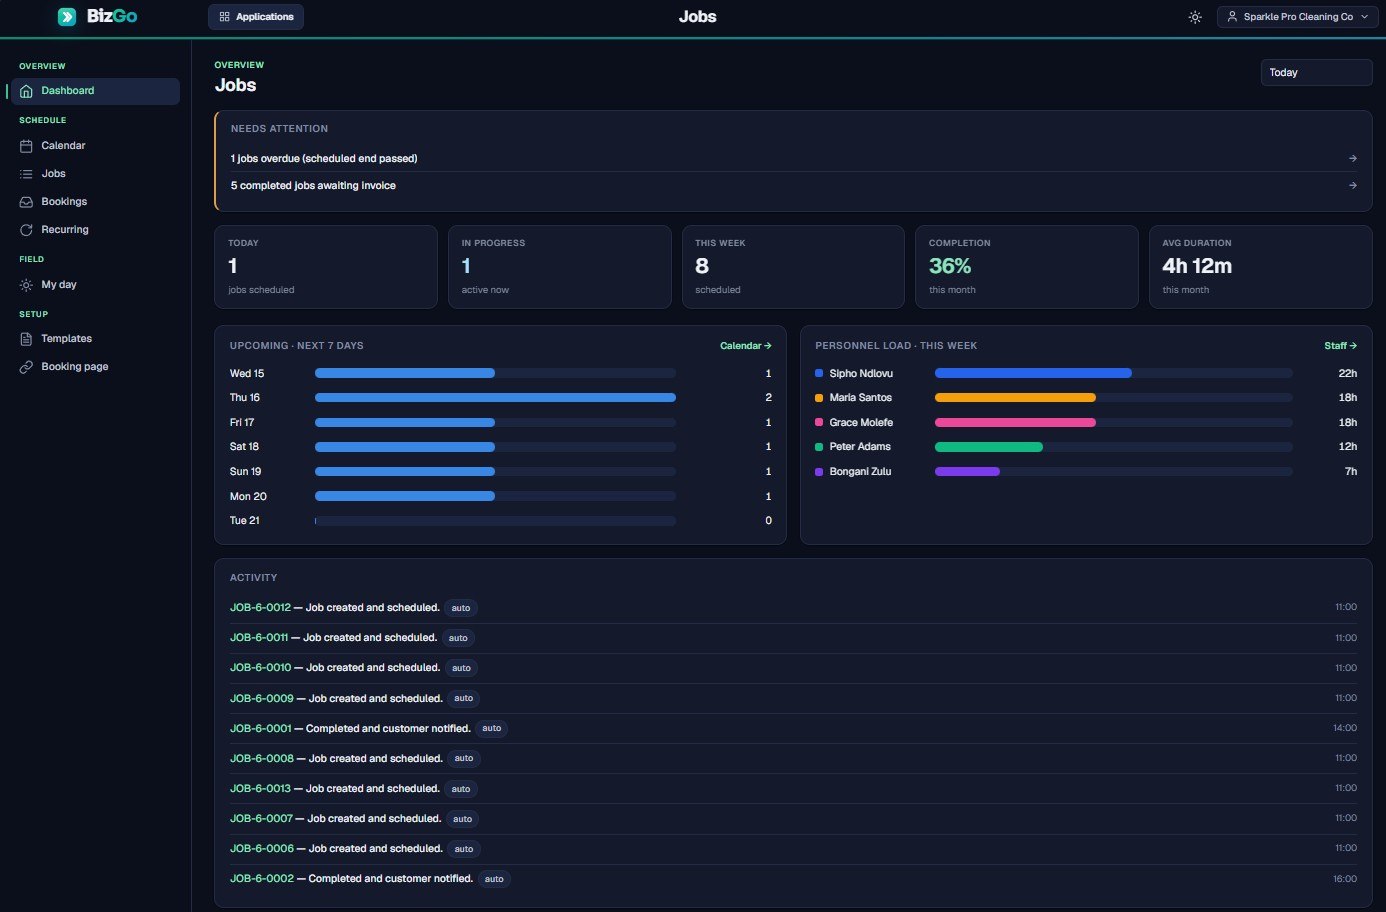Click the BizGo logo icon
1386x912 pixels.
67,16
